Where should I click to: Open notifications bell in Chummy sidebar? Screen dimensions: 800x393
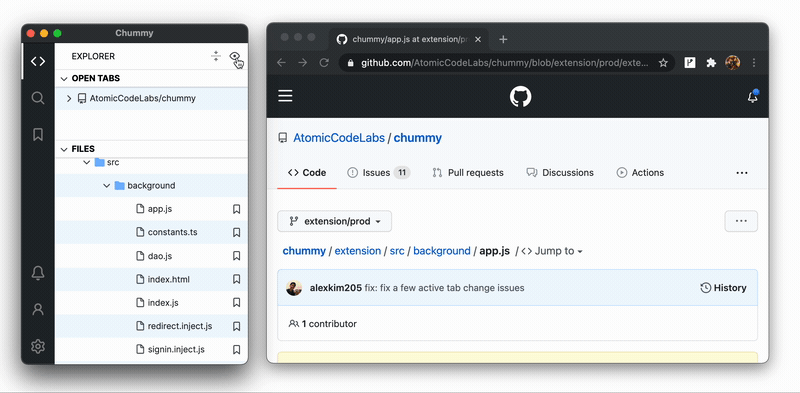[38, 273]
